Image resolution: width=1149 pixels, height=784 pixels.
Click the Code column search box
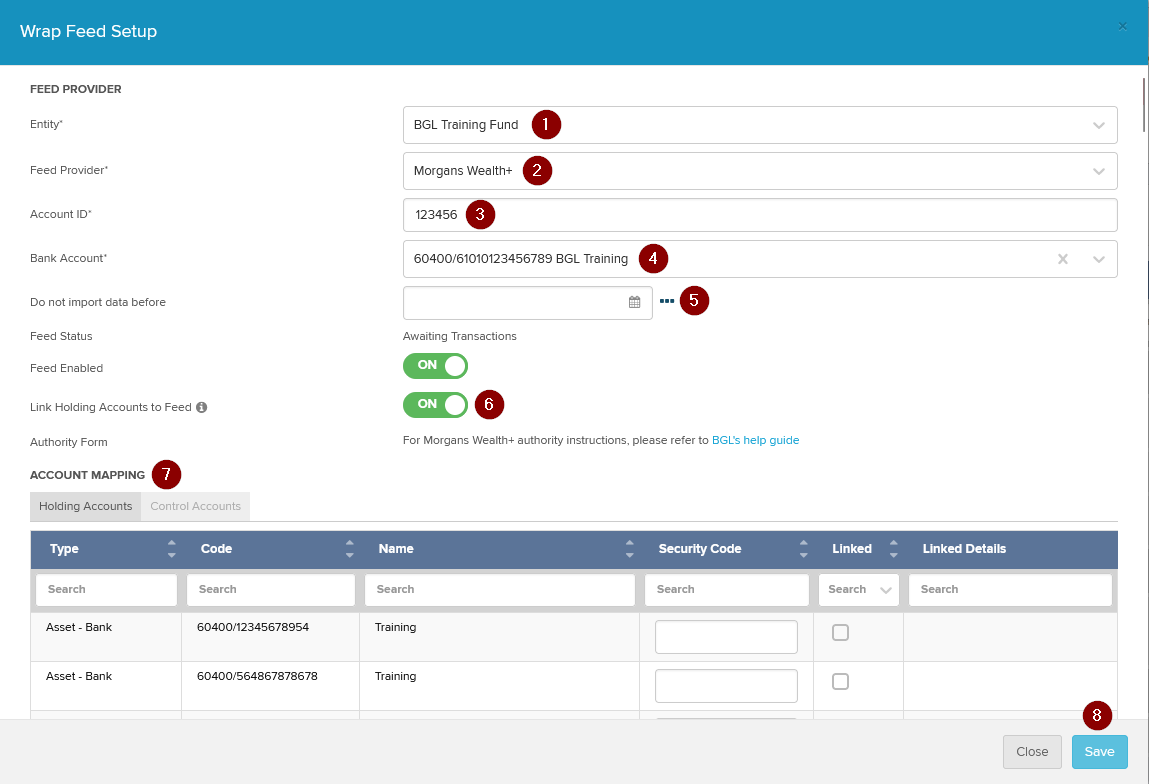click(271, 590)
